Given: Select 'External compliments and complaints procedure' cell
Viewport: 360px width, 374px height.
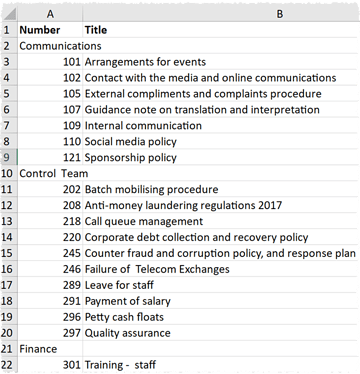Looking at the screenshot, I should point(221,94).
